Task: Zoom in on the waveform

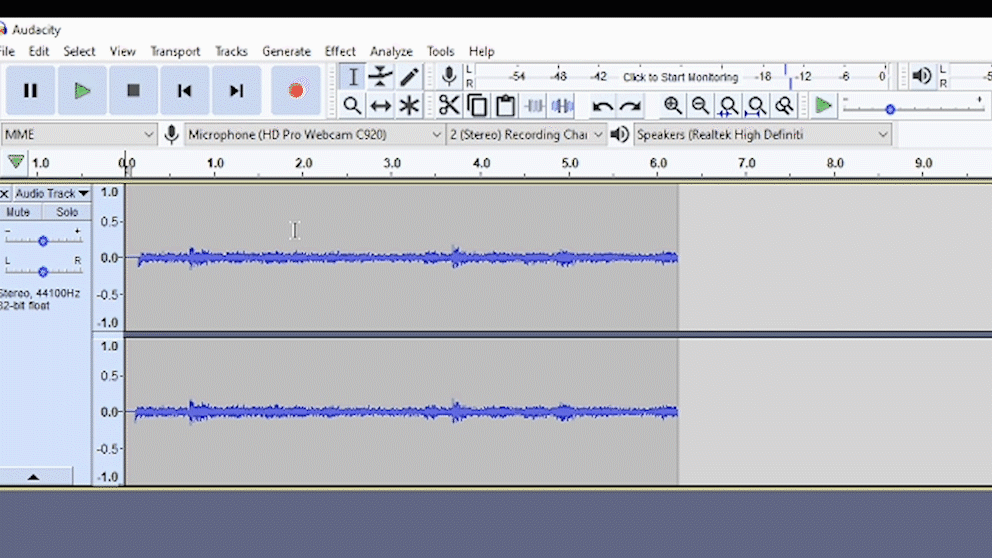Action: click(673, 105)
